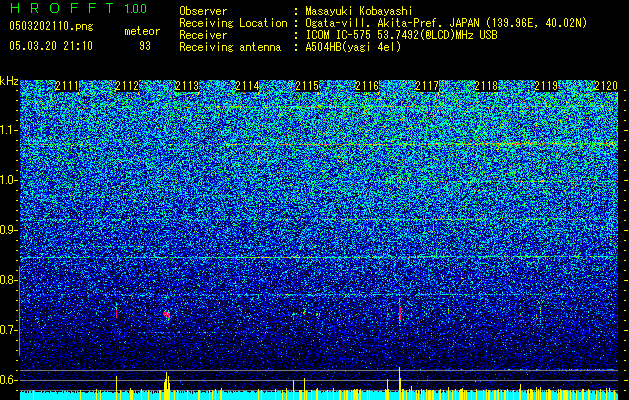Click the kHz axis unit label
The image size is (629, 400).
click(9, 81)
